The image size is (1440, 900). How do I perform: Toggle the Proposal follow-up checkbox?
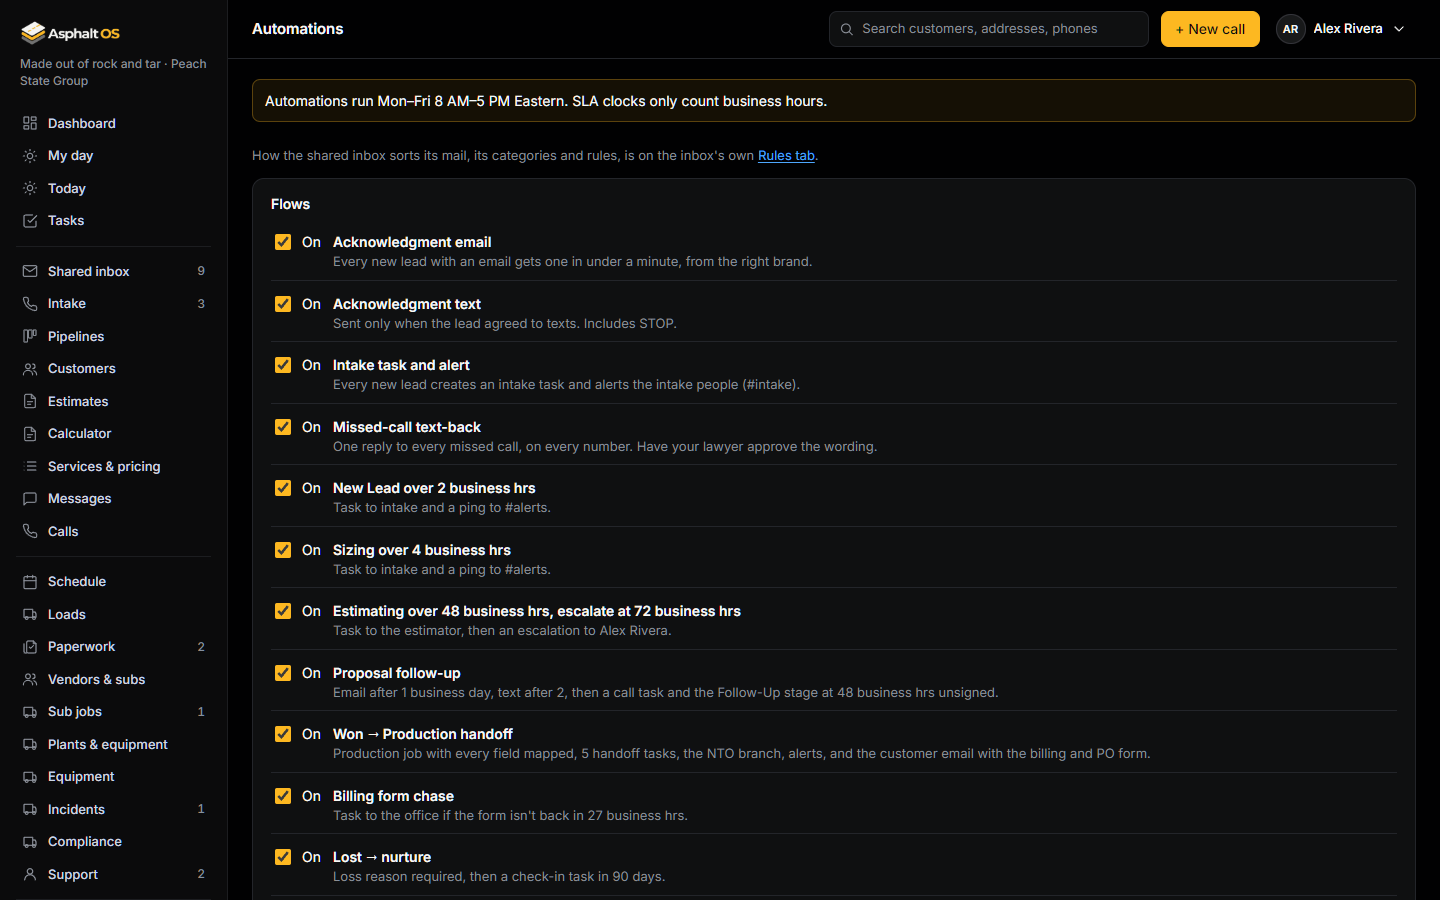[283, 673]
